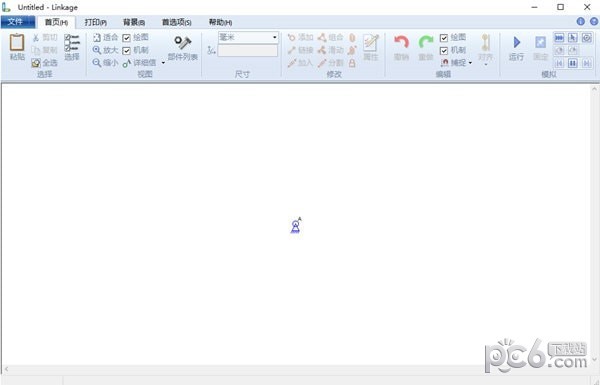600x385 pixels.
Task: Click the 滑动 (Slide) icon
Action: point(322,50)
